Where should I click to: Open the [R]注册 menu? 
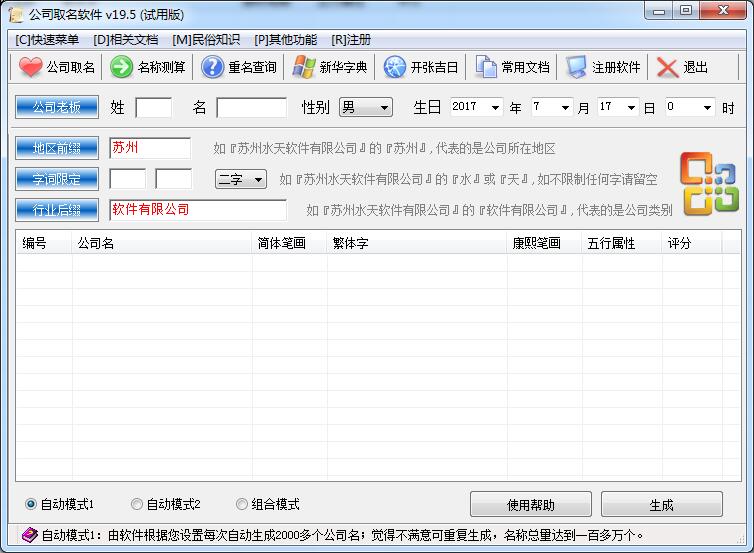tap(351, 39)
